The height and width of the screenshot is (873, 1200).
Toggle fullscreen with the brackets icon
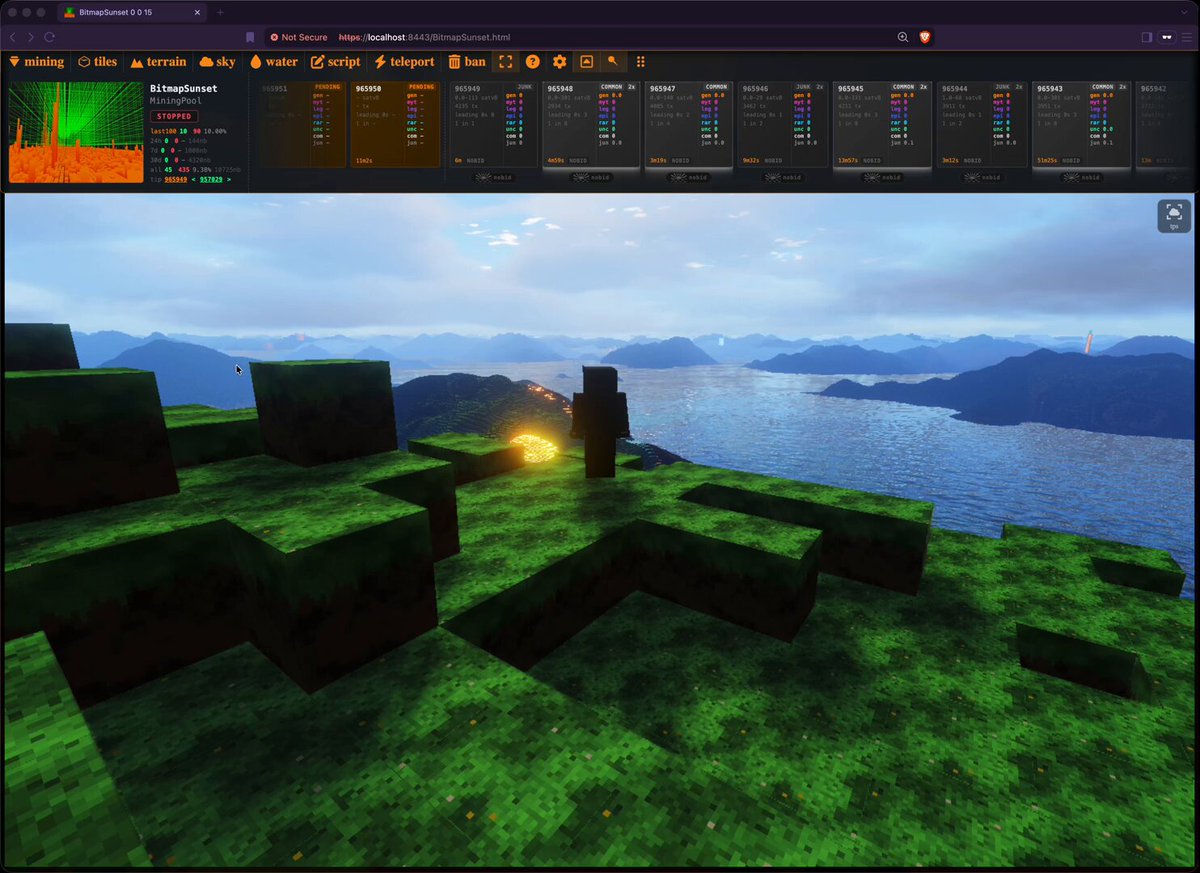point(506,62)
